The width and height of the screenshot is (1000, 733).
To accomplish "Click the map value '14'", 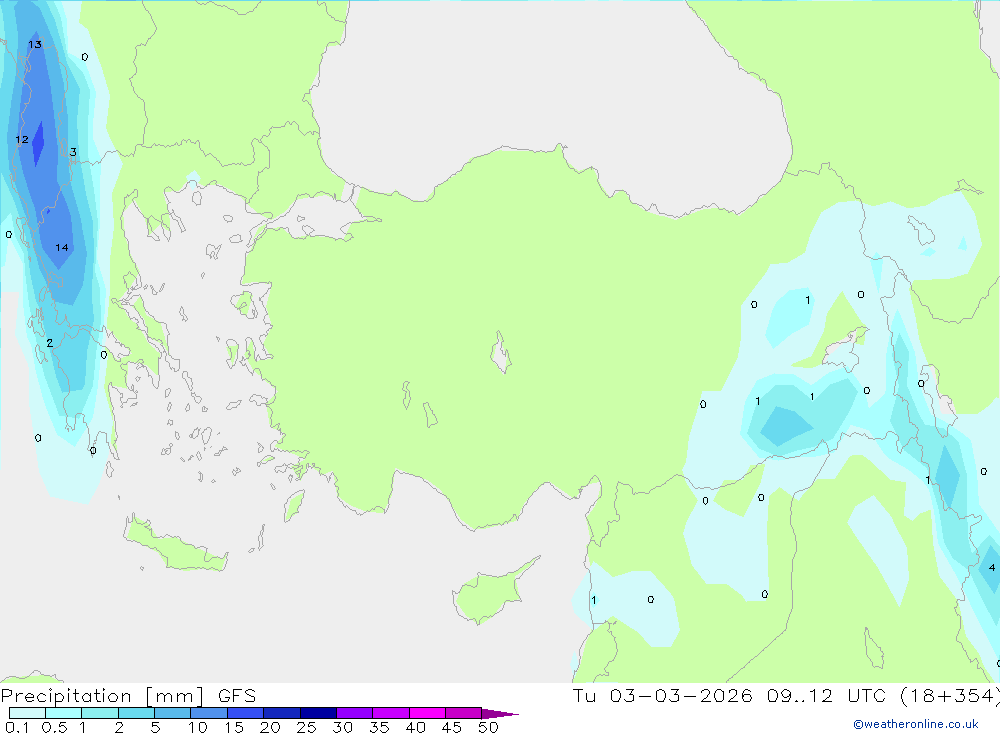I will tap(61, 248).
